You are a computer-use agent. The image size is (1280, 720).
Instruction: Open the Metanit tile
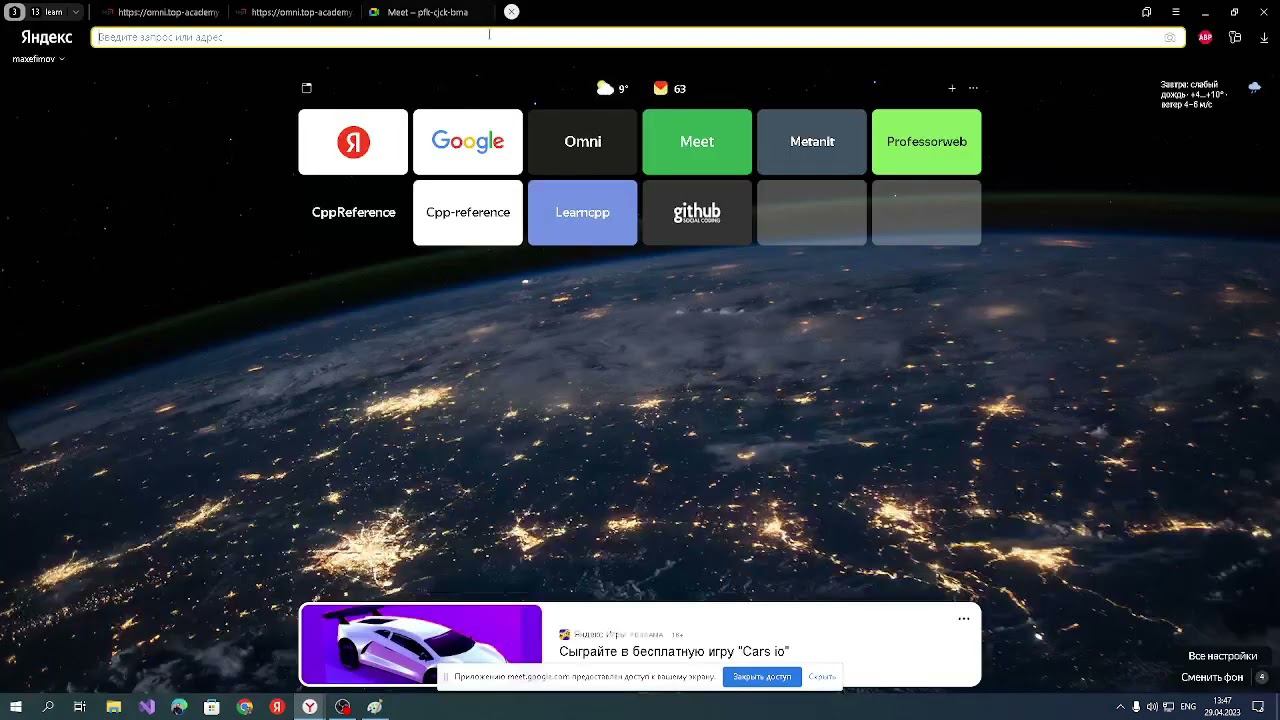click(x=812, y=142)
